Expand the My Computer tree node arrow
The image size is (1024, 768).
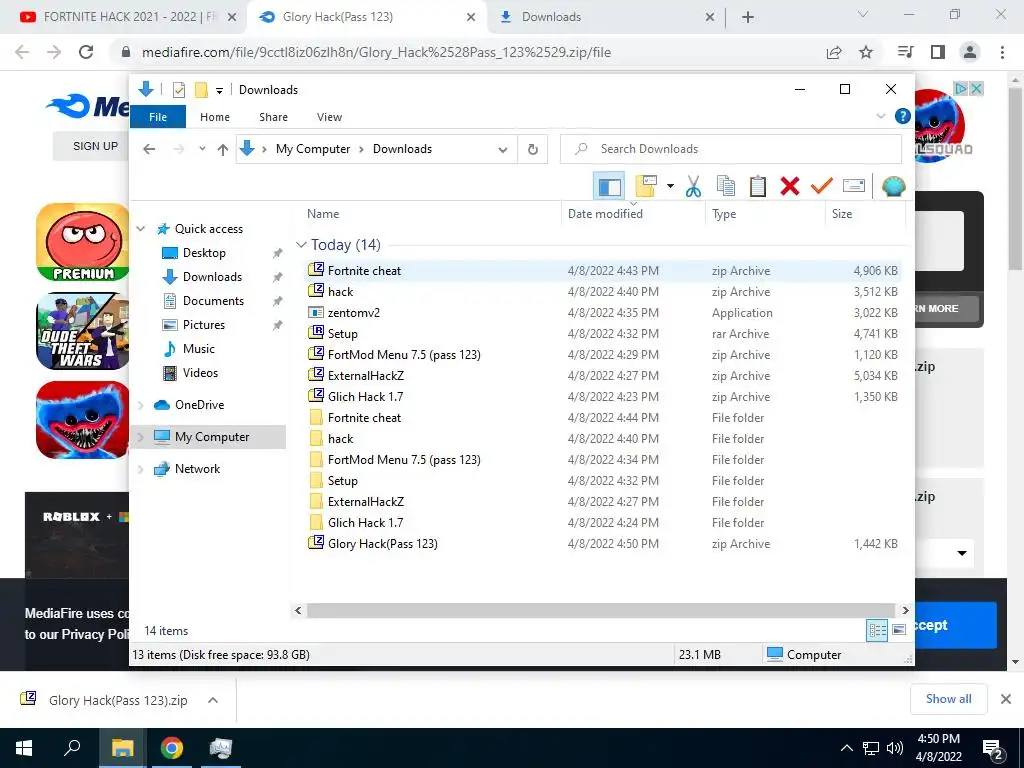pyautogui.click(x=141, y=437)
